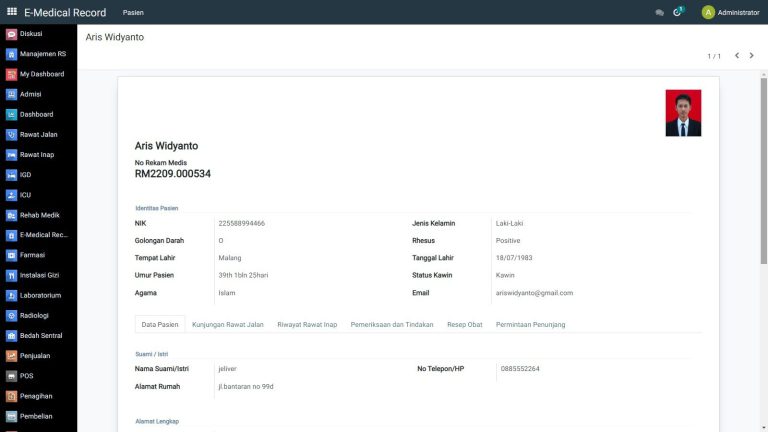Open Manajemen RS module

coord(38,54)
